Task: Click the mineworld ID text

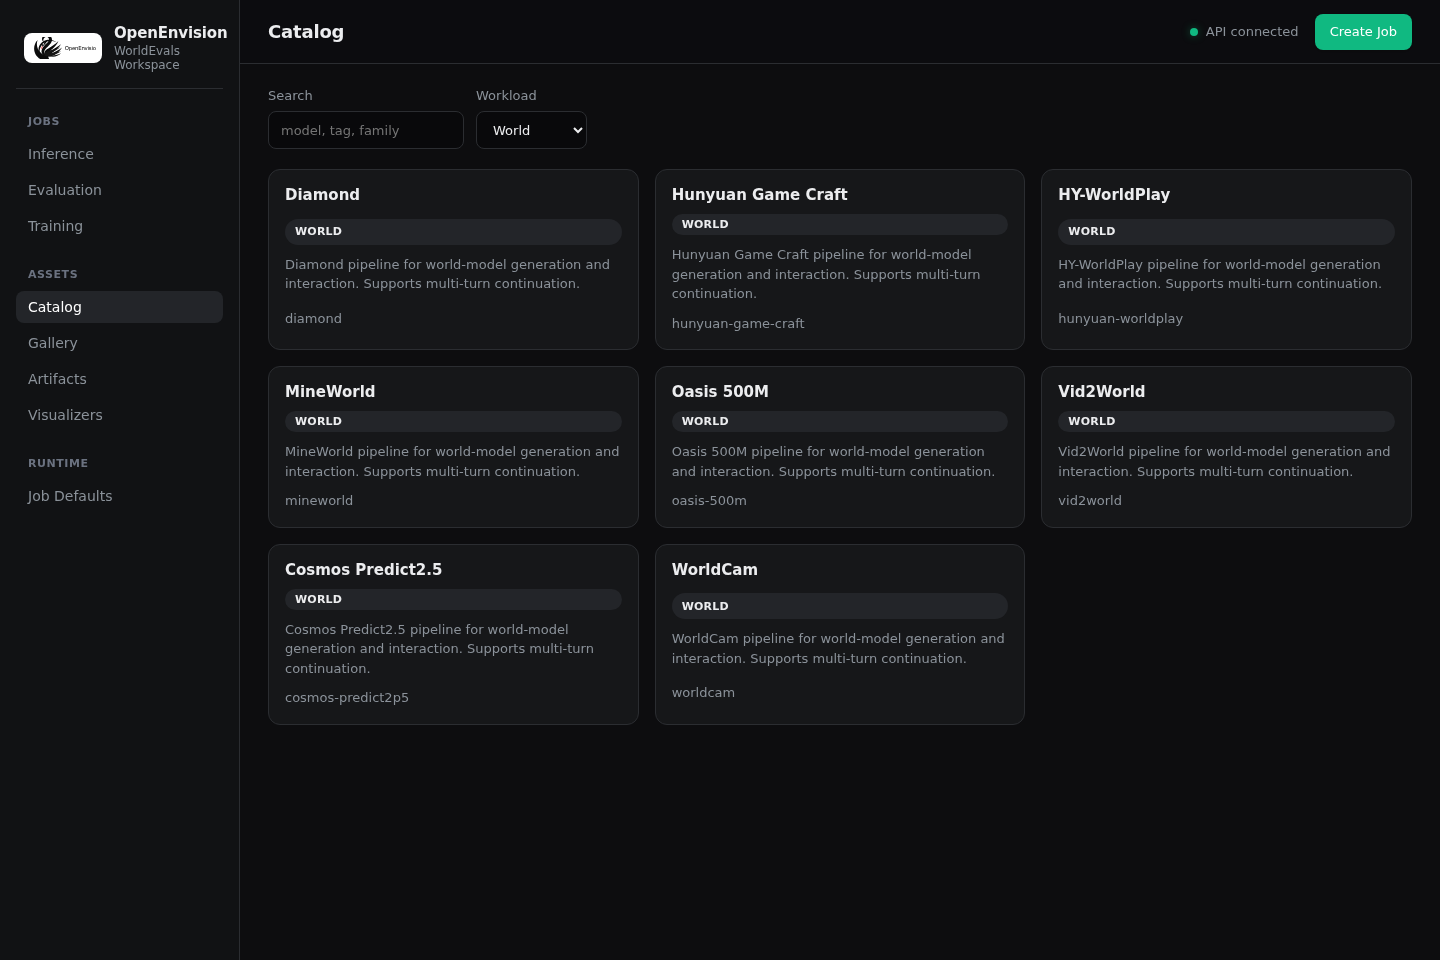Action: (319, 501)
